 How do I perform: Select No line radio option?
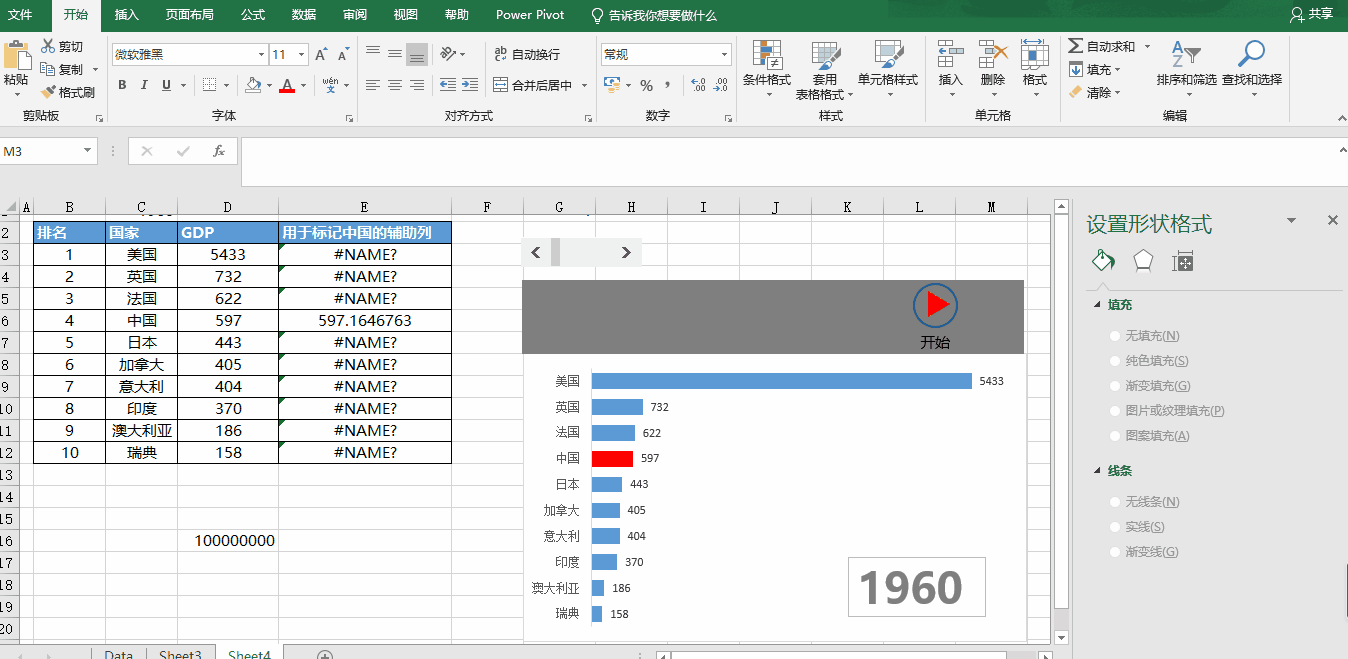1114,502
